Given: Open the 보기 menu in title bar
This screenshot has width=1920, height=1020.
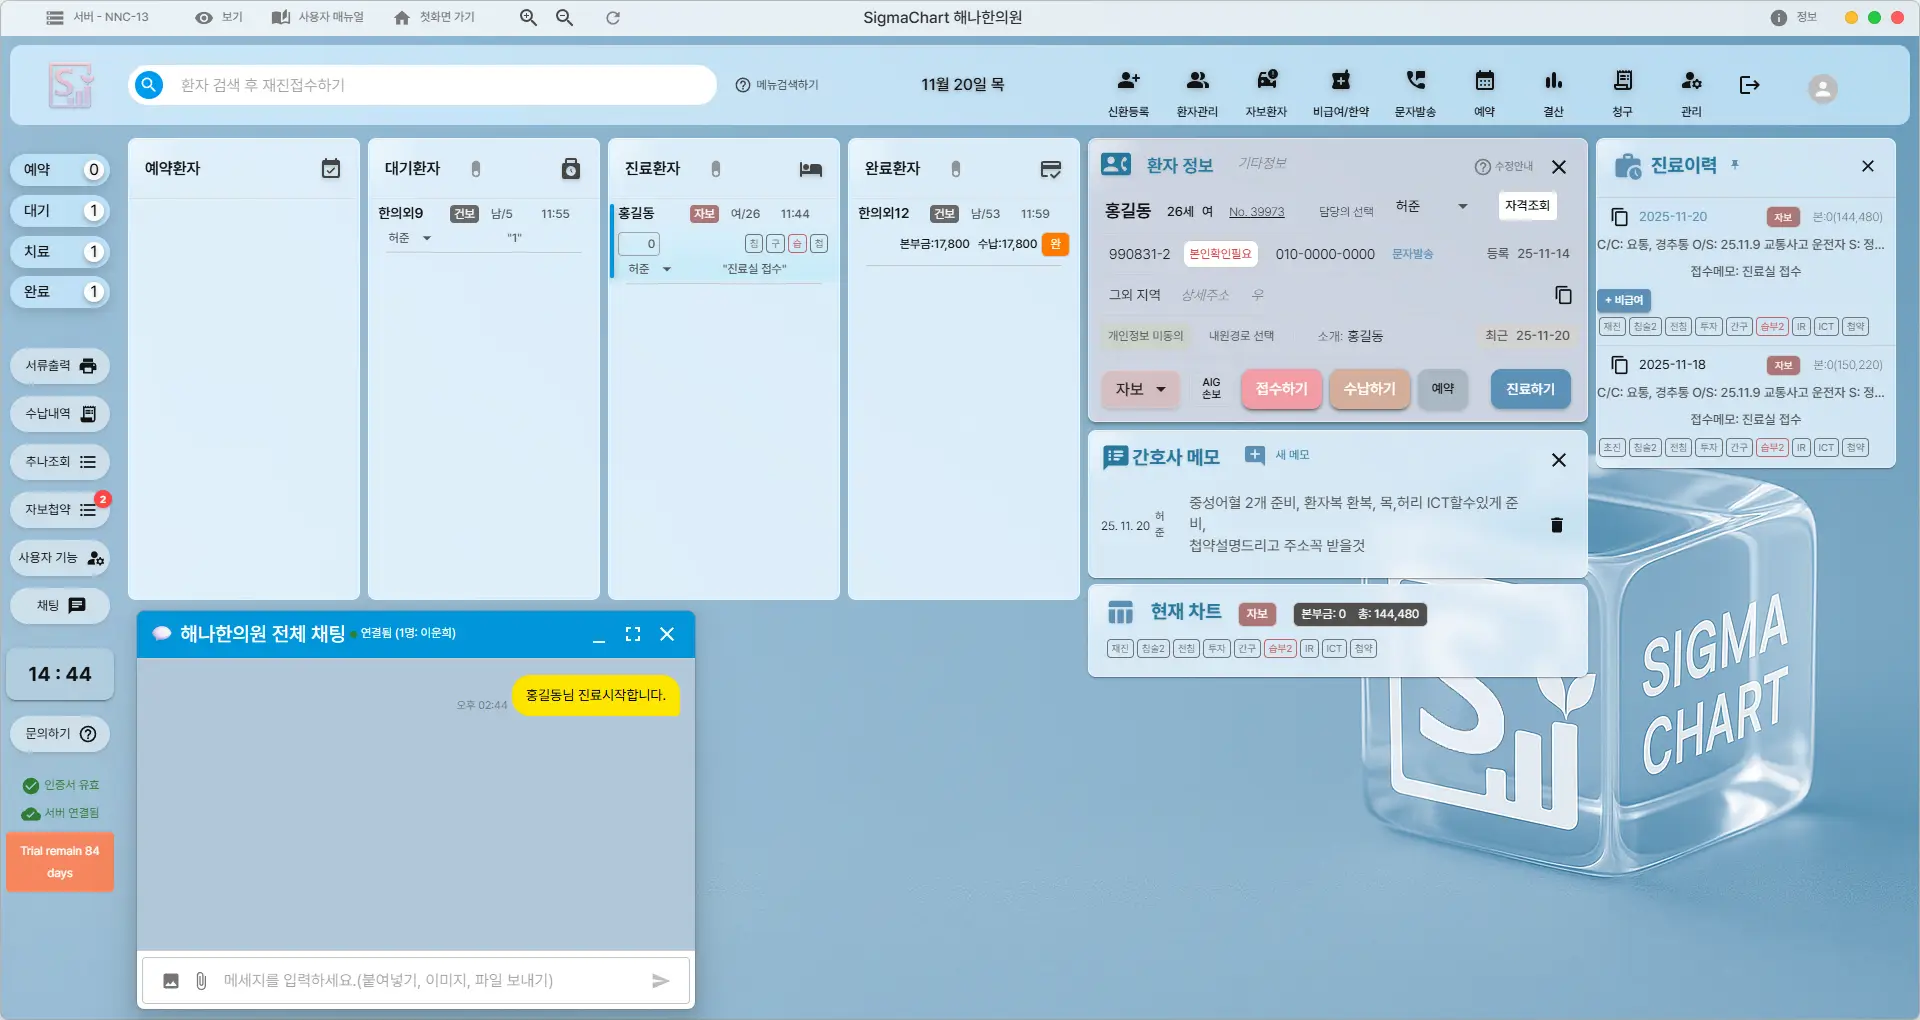Looking at the screenshot, I should point(219,17).
